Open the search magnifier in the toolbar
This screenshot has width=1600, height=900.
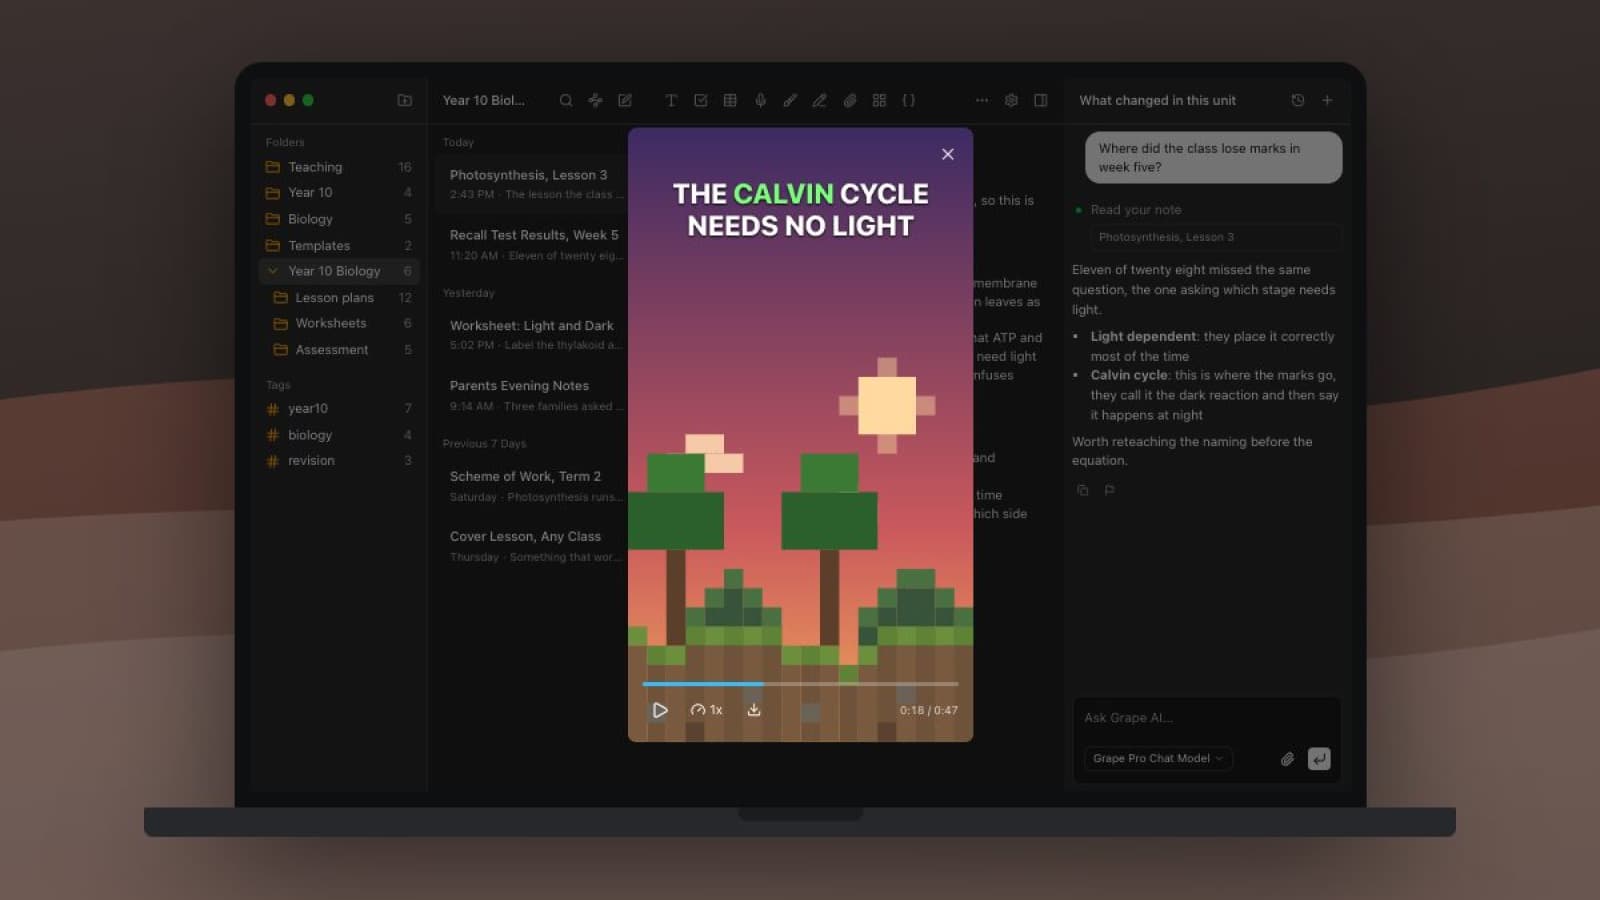click(x=566, y=100)
